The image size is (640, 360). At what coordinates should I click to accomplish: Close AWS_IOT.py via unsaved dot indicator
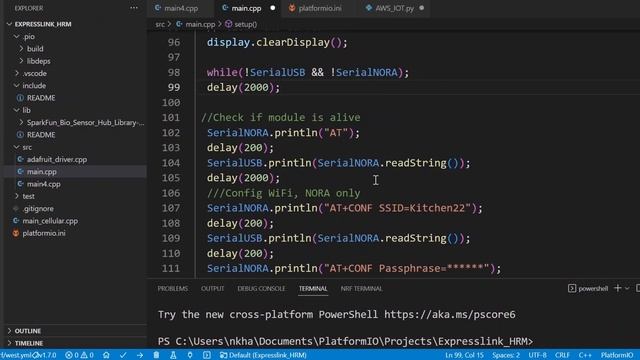(422, 8)
